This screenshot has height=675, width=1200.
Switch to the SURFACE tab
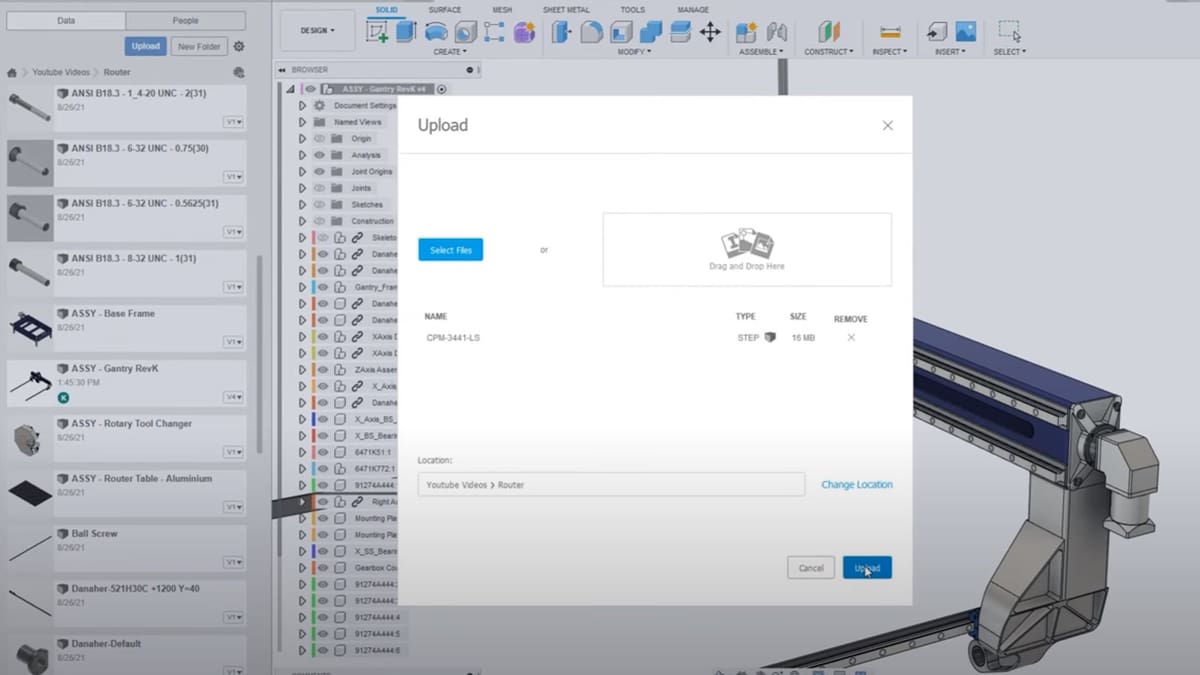(445, 10)
